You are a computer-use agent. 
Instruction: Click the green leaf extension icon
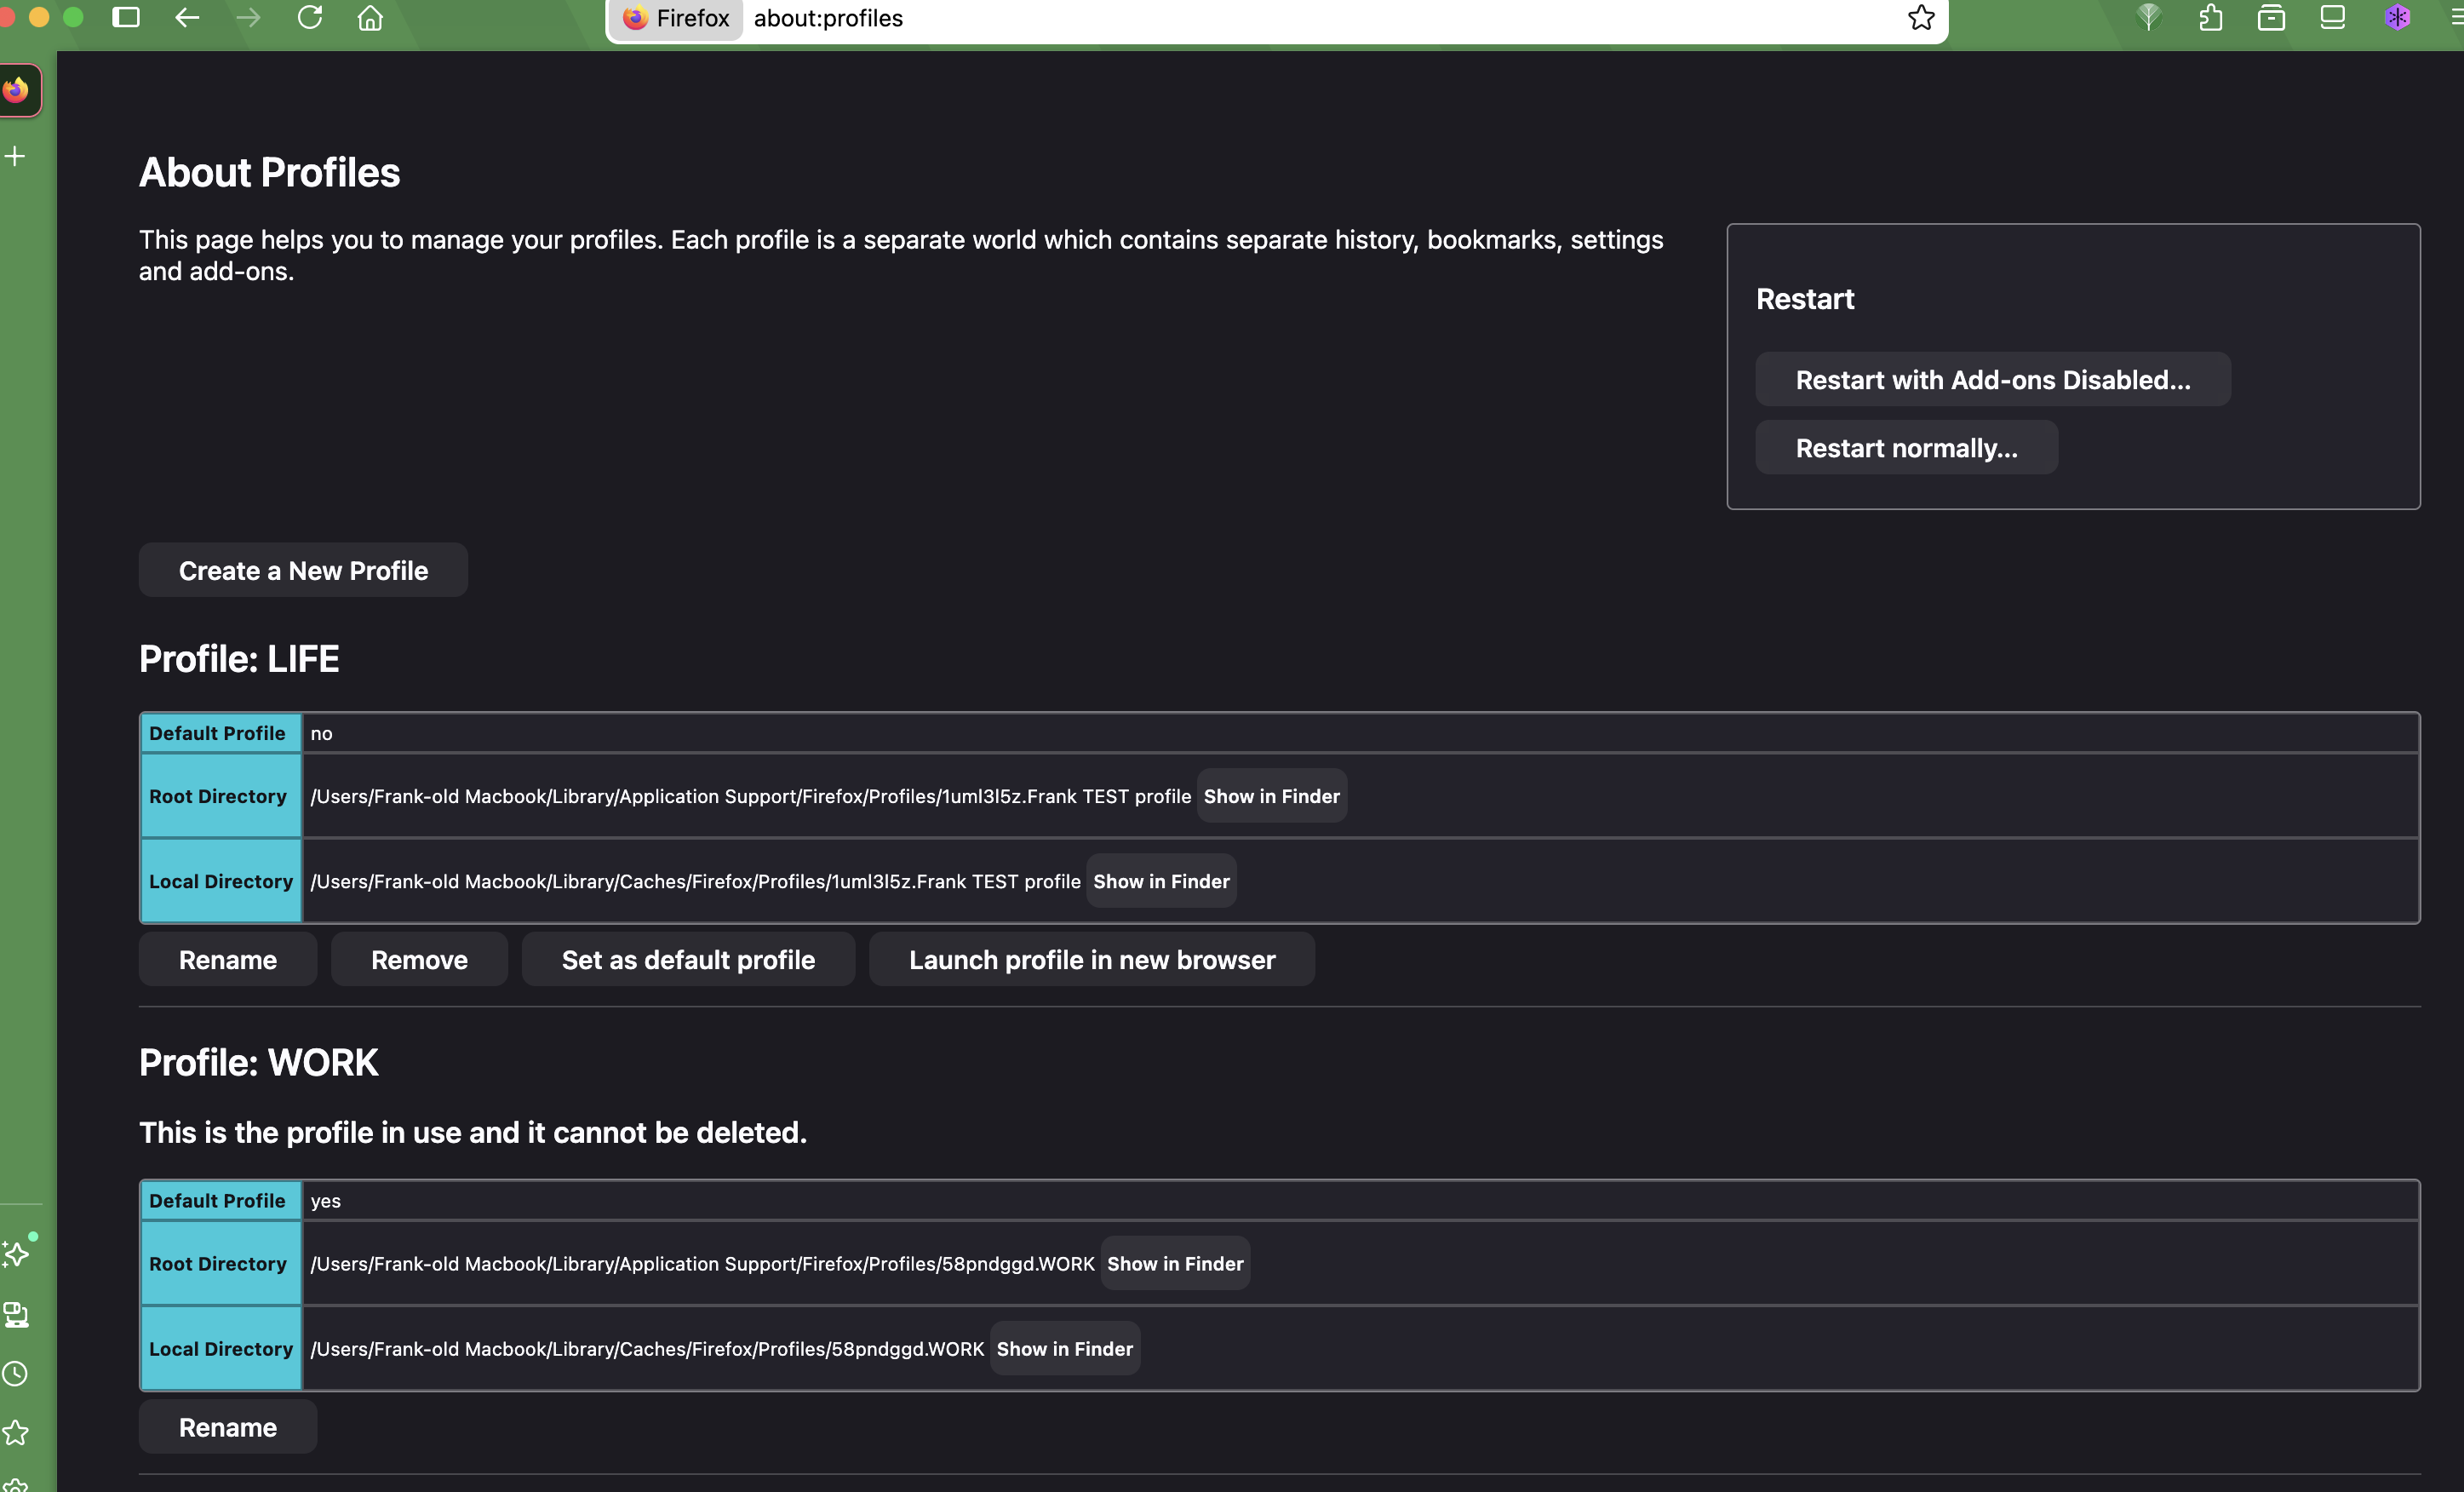coord(2149,18)
